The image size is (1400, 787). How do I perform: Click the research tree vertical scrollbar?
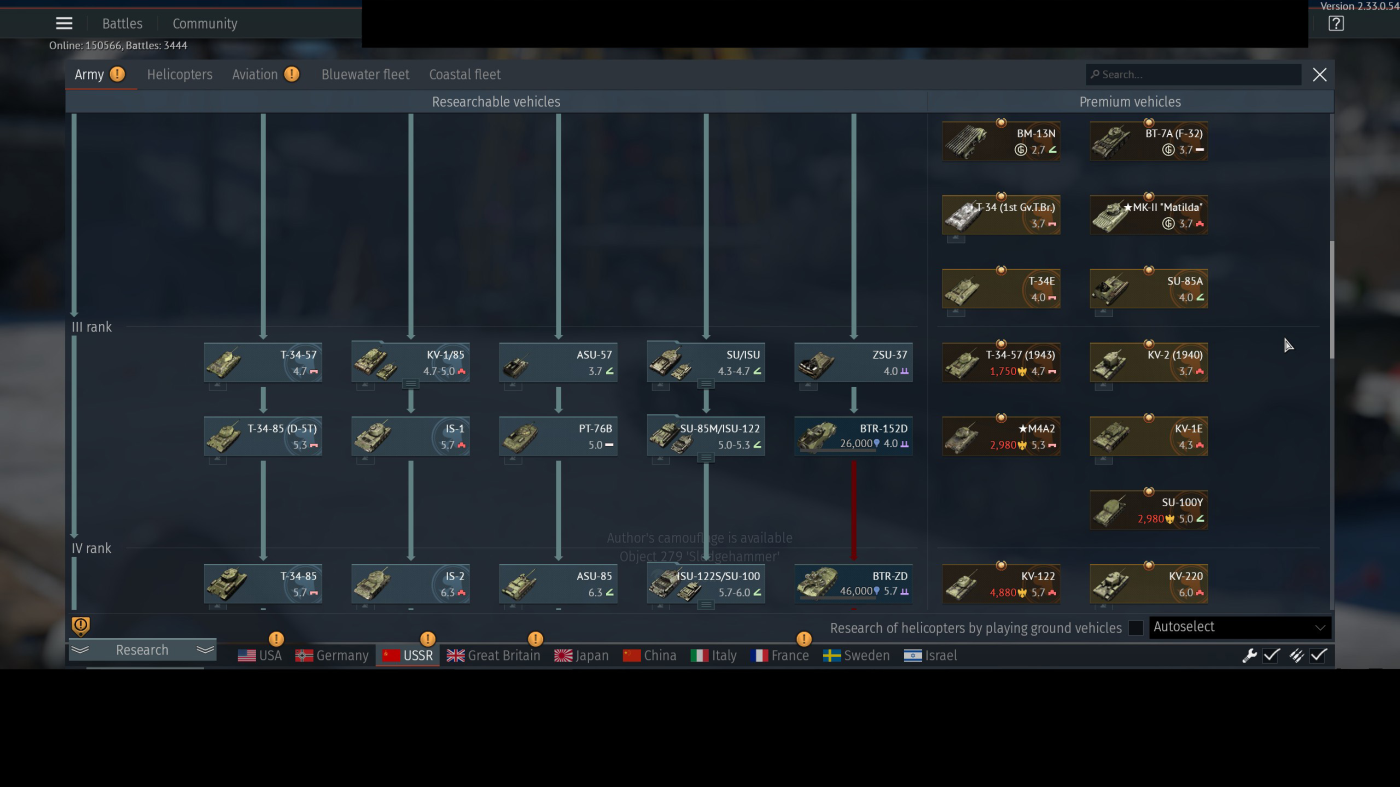click(x=1332, y=300)
